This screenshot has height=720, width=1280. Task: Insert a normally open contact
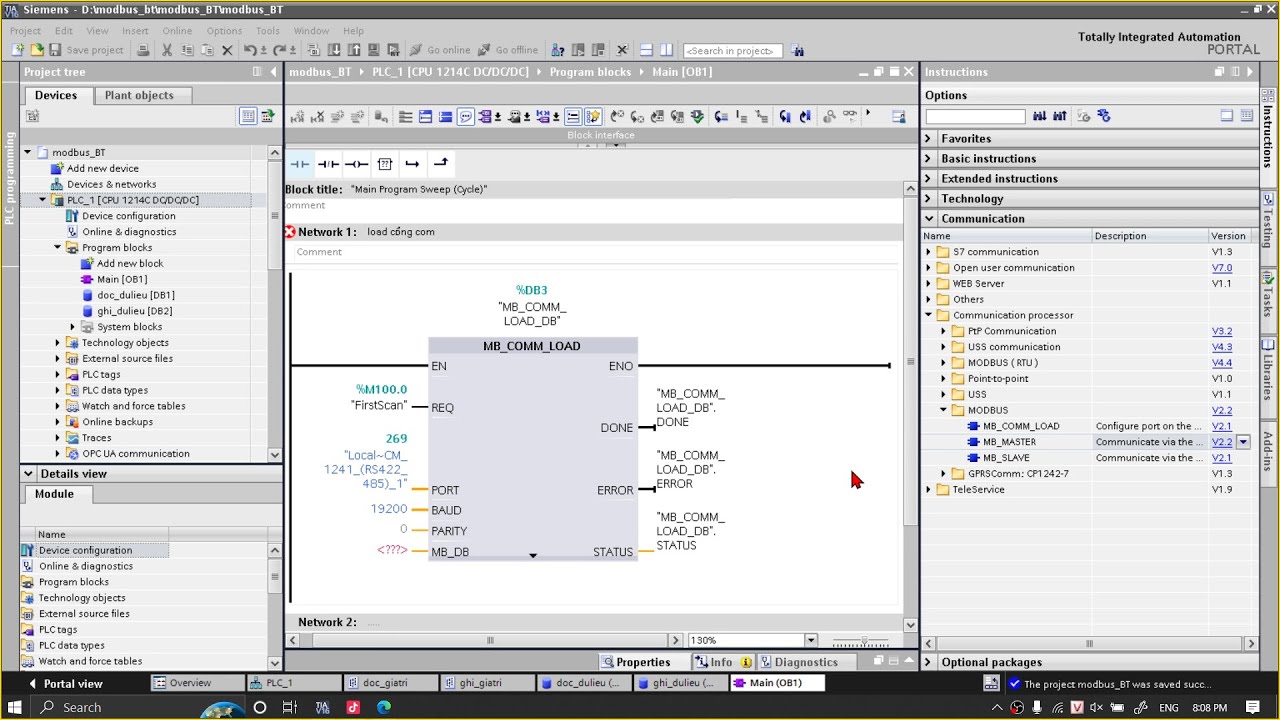pyautogui.click(x=299, y=164)
